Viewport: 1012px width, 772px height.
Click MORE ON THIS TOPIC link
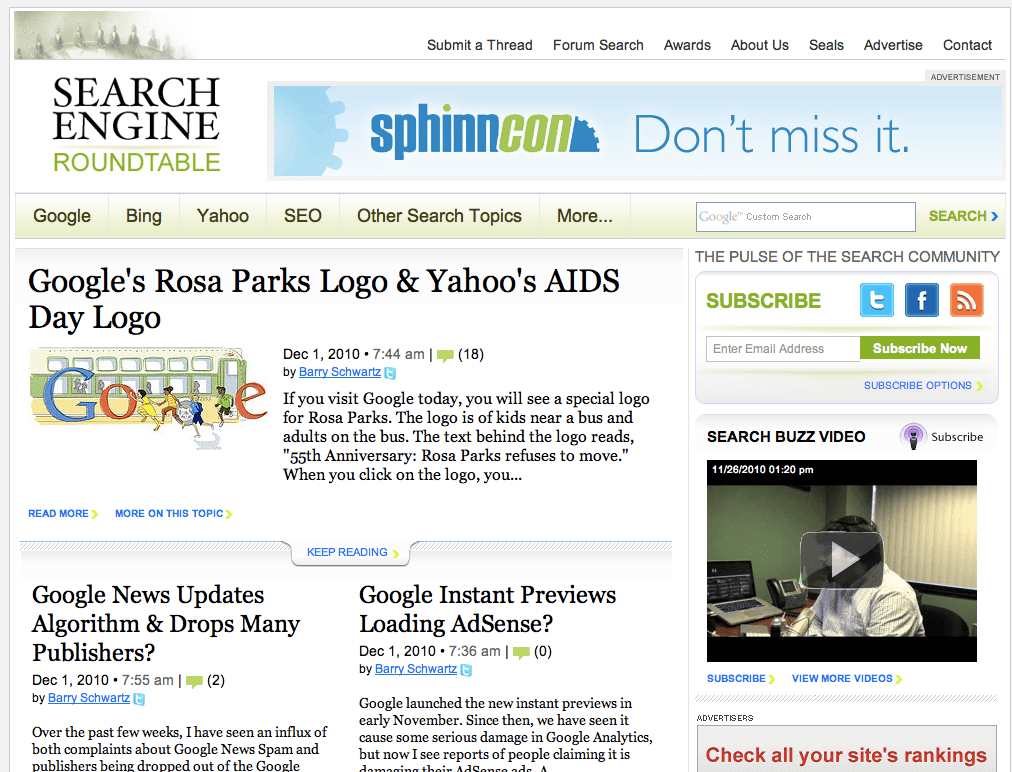(x=174, y=514)
